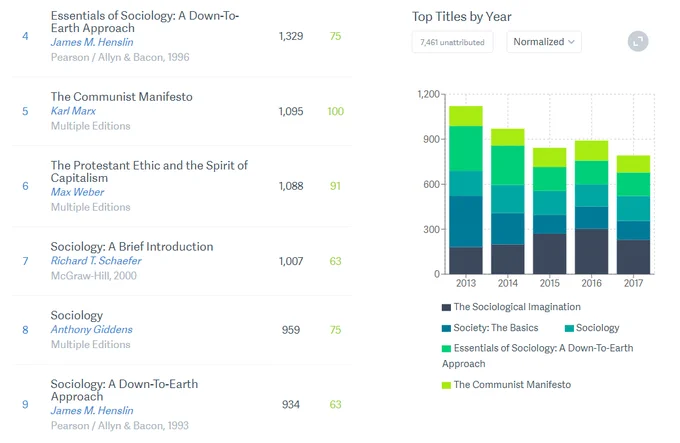Click the count 1,095

[291, 111]
